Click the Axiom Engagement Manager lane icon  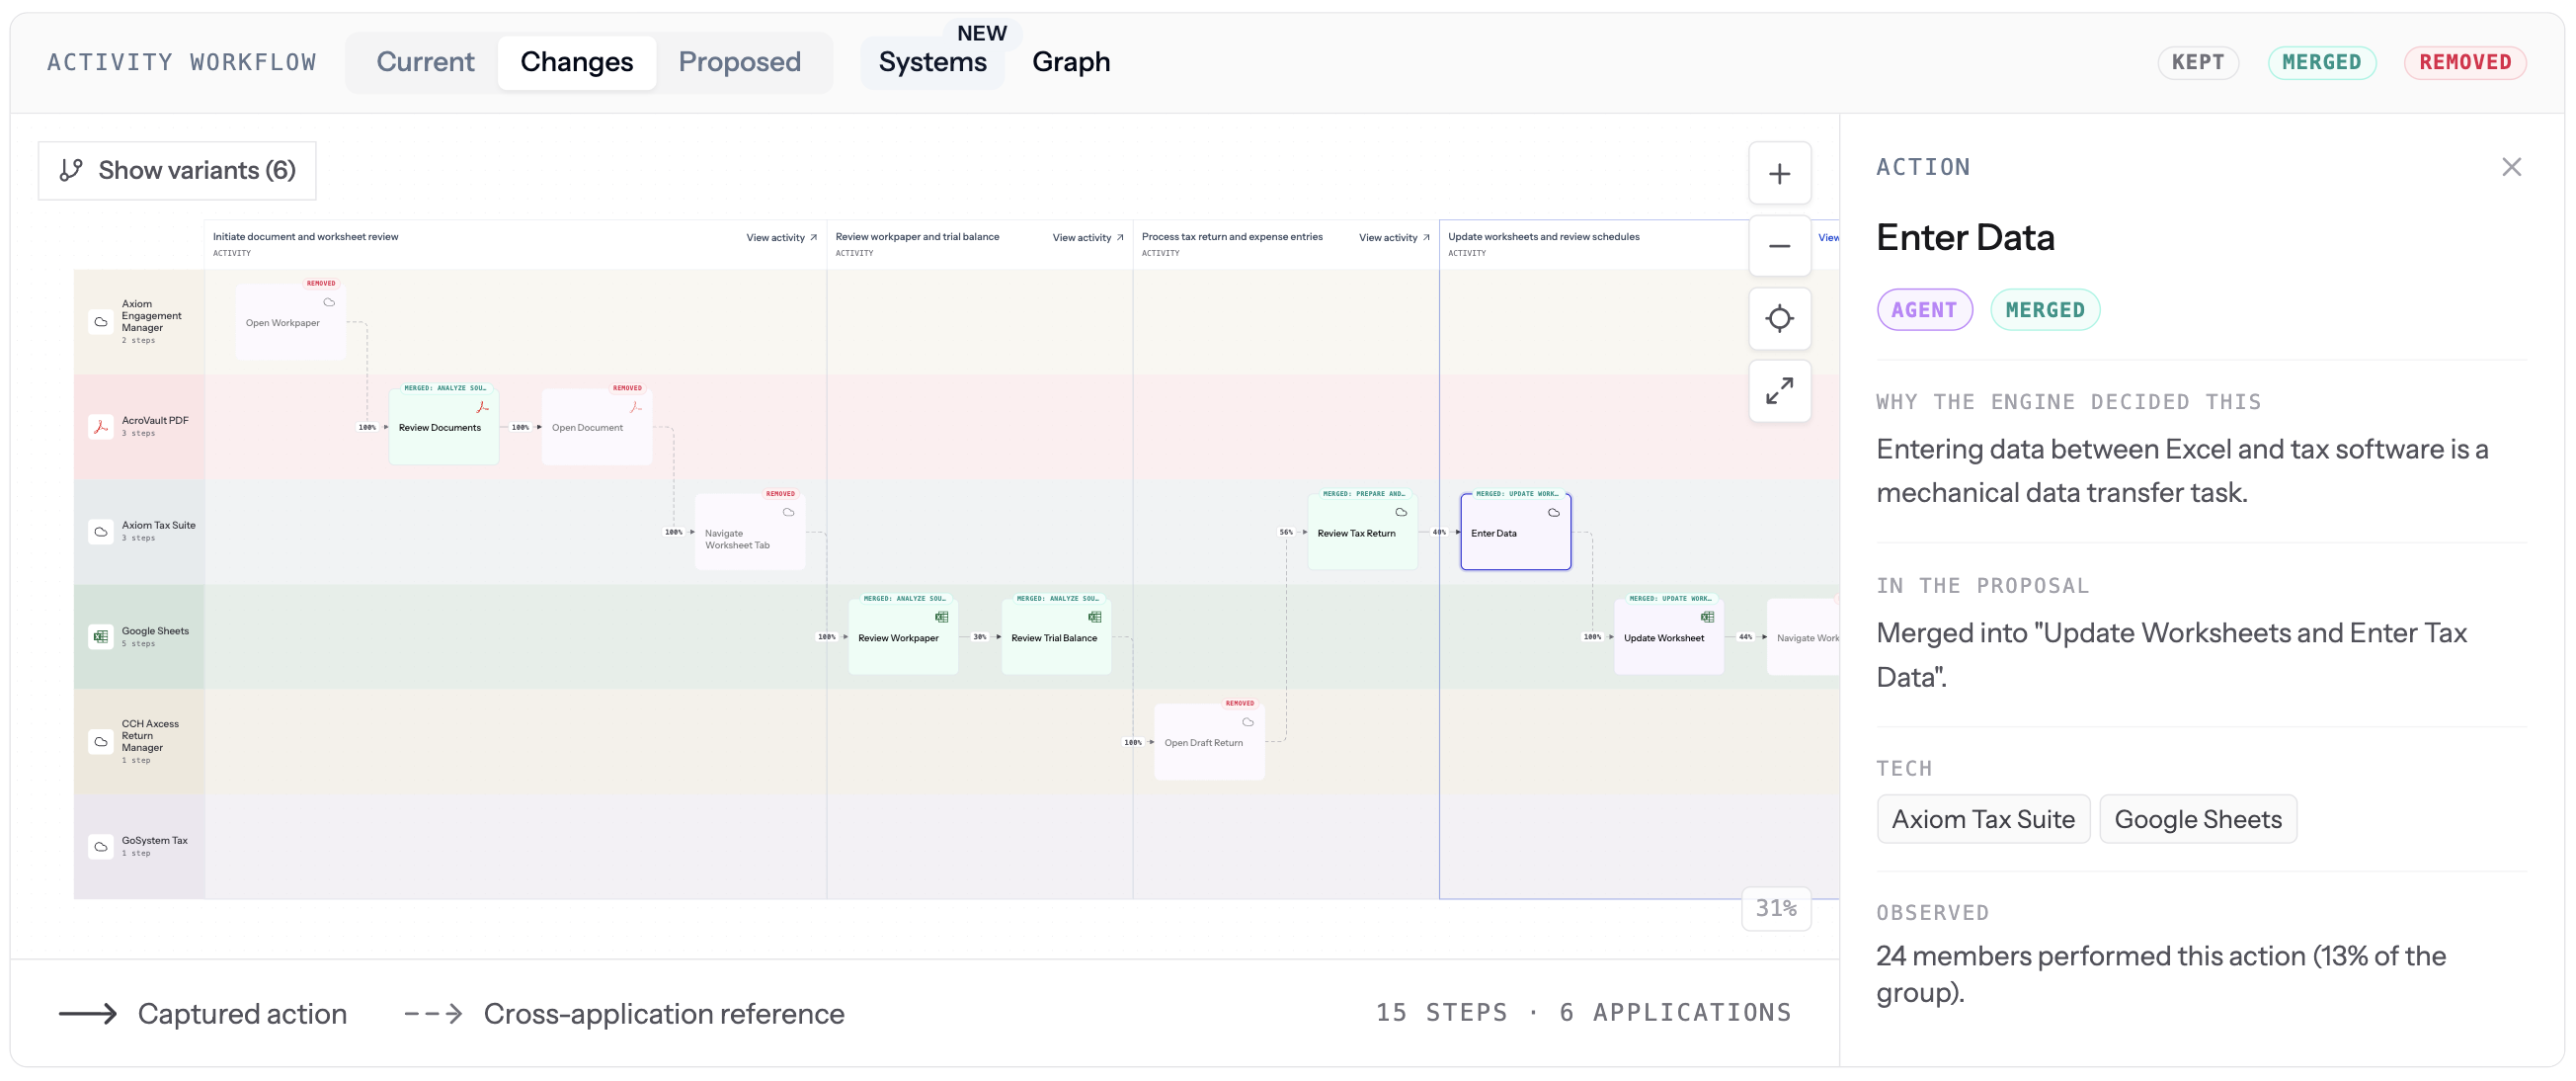tap(101, 322)
